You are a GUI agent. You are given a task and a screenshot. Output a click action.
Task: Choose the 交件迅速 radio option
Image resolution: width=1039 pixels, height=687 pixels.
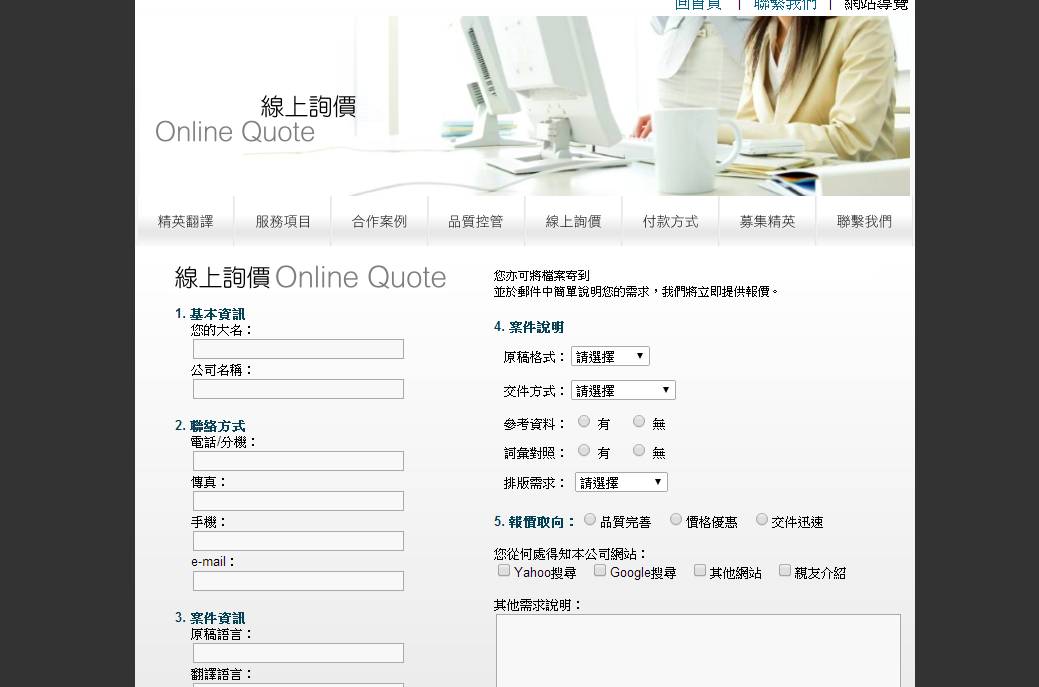pos(762,520)
